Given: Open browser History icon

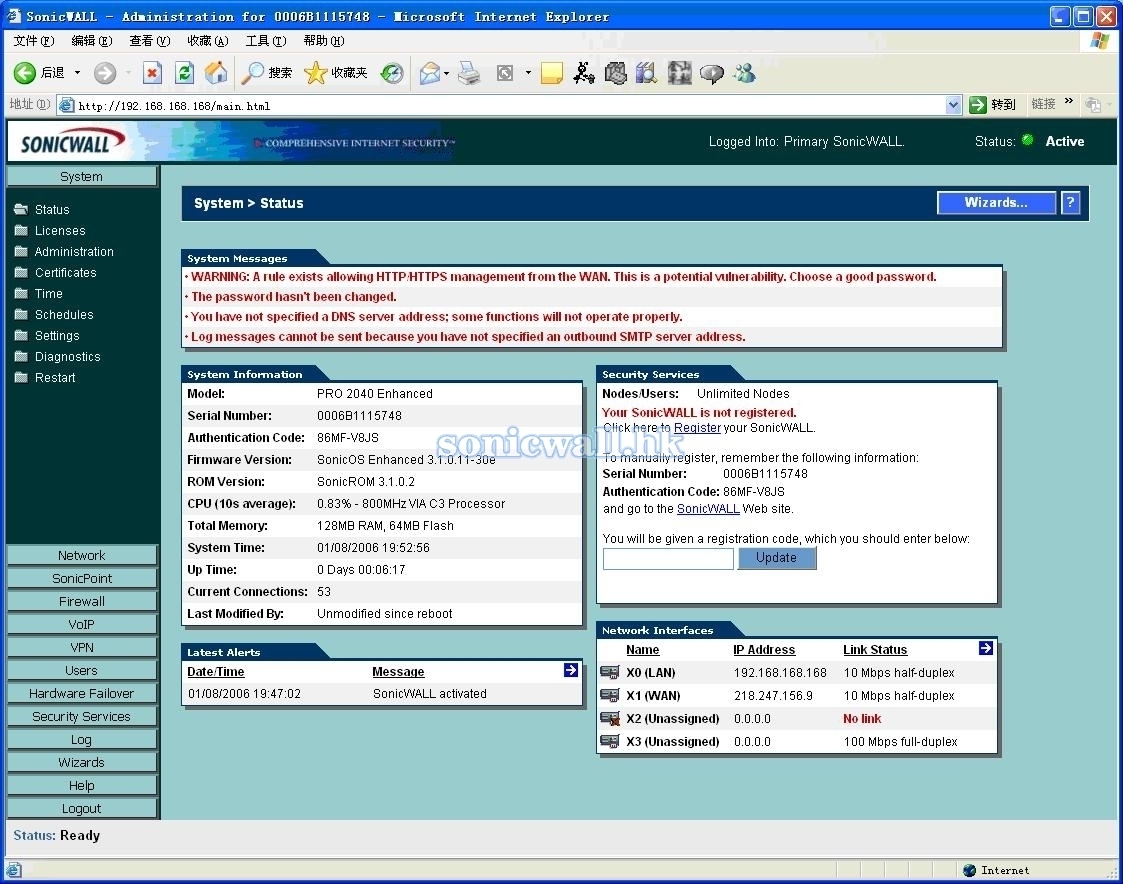Looking at the screenshot, I should pos(392,73).
